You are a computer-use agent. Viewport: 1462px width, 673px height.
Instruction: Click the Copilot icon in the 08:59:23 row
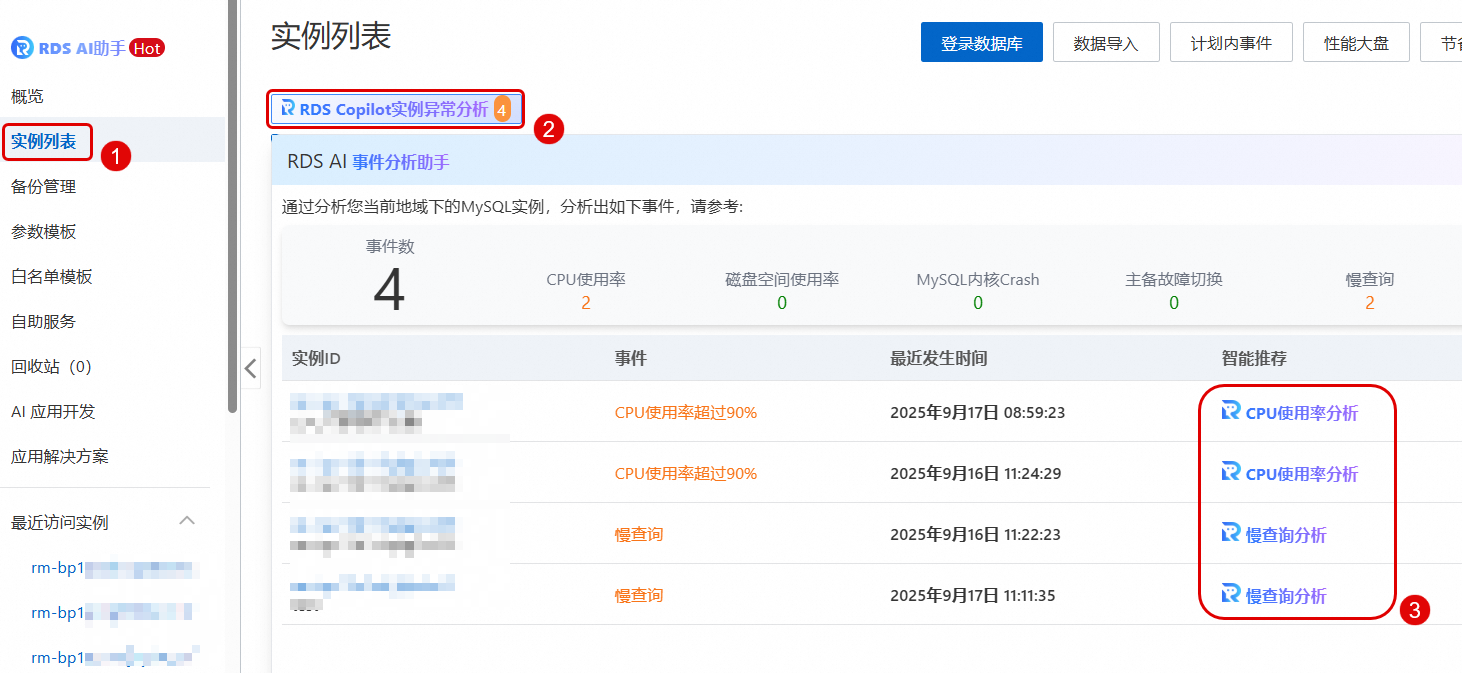pos(1231,411)
